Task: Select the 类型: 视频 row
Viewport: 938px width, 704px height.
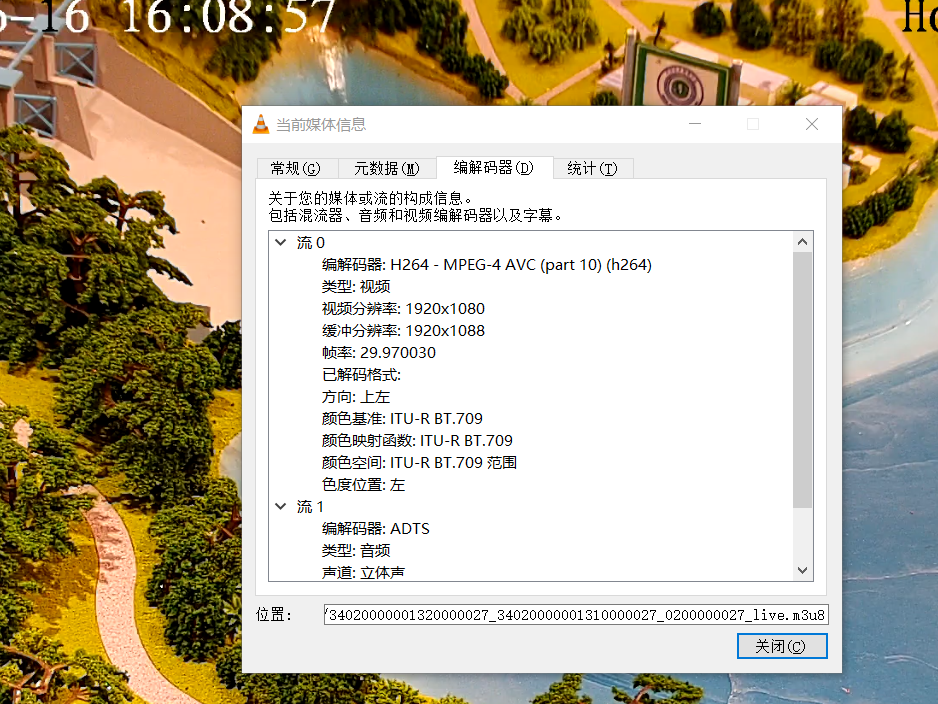Action: coord(356,287)
